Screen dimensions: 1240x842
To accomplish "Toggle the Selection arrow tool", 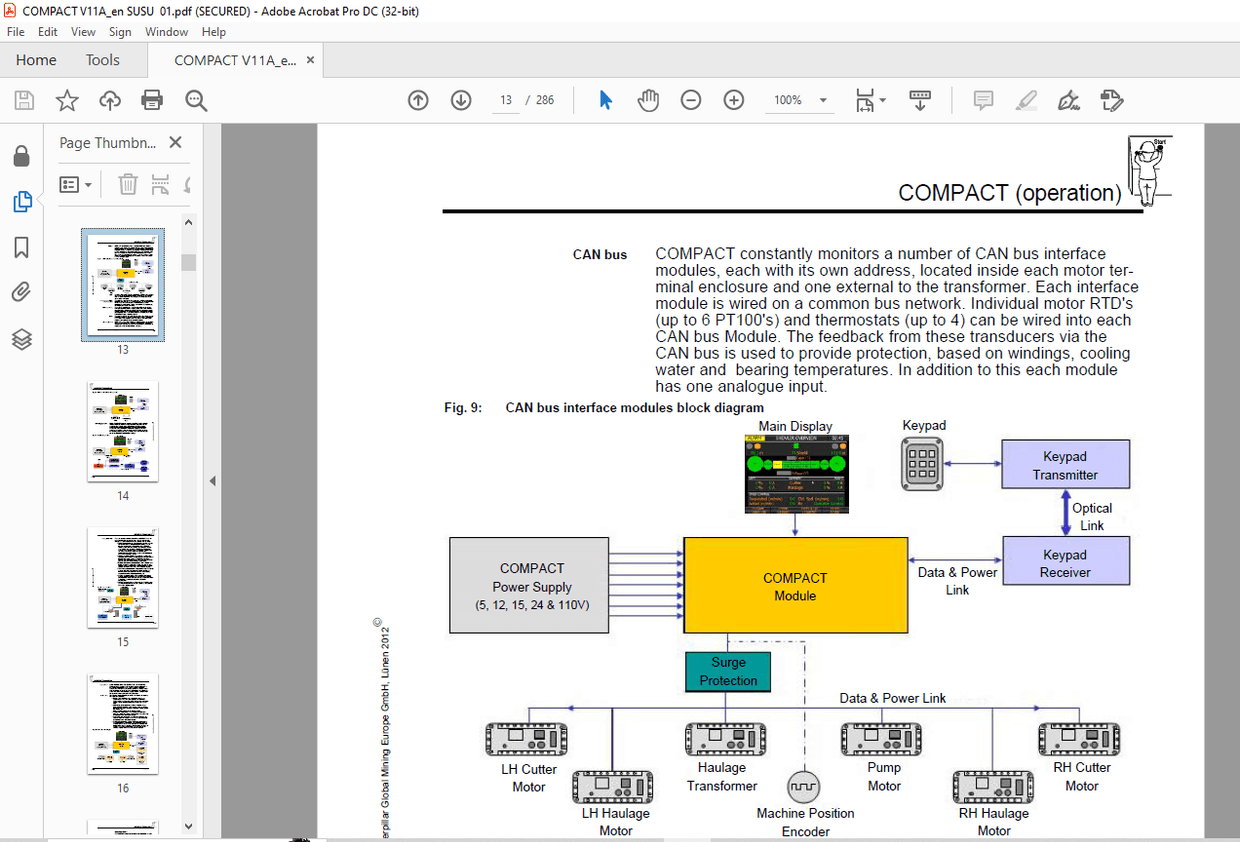I will (x=605, y=100).
